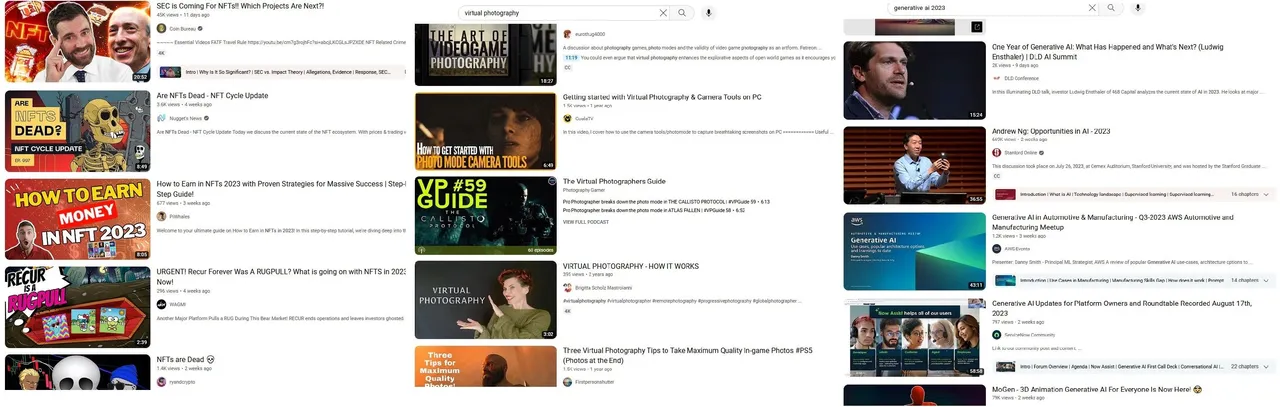Expand 16 chapters of Andrew Ng video
The height and width of the screenshot is (407, 1280).
click(1267, 194)
